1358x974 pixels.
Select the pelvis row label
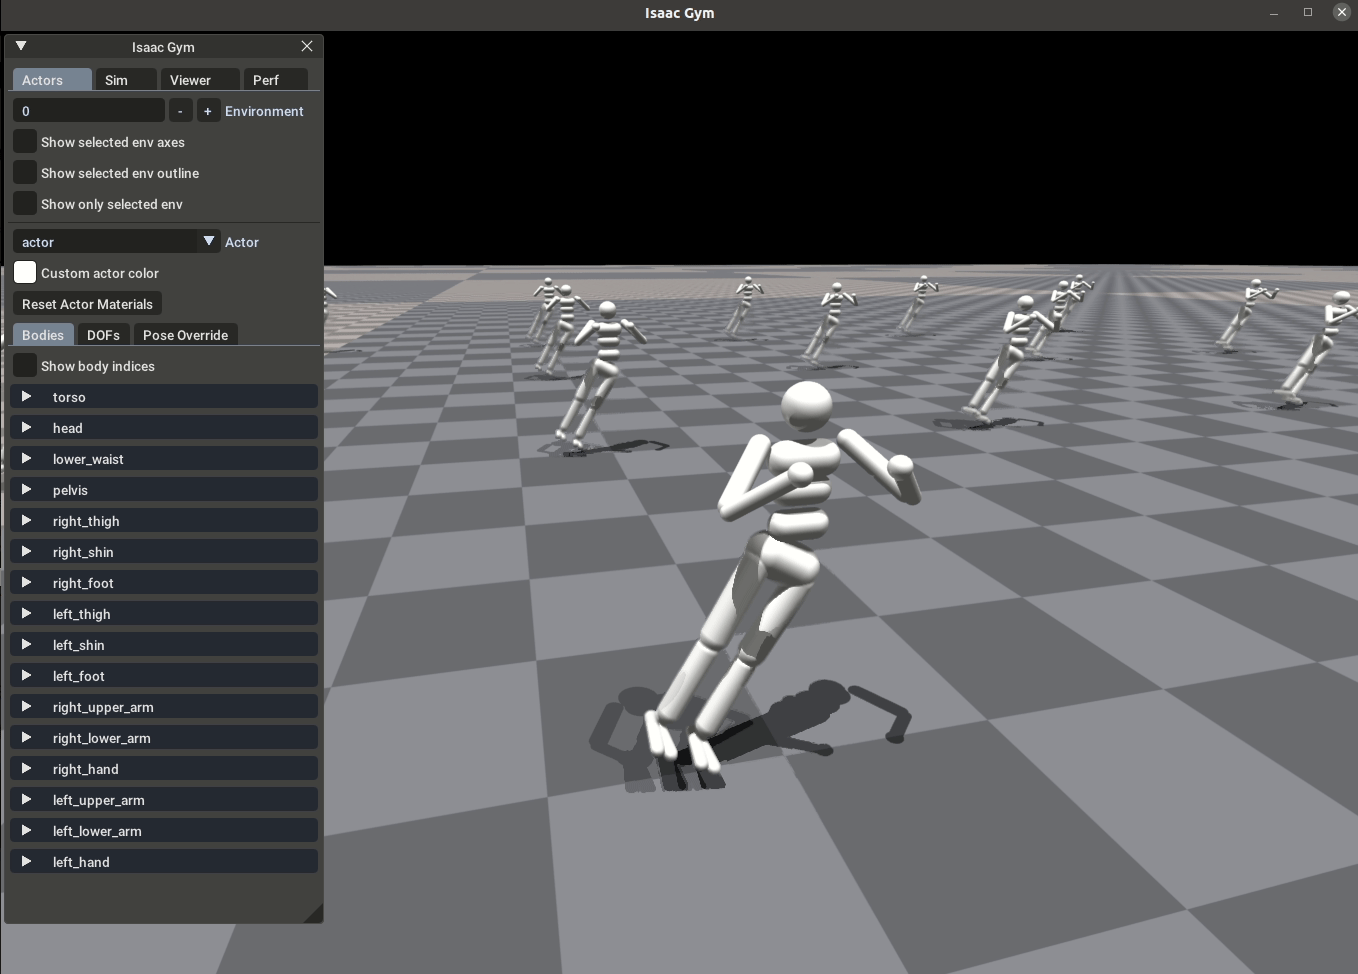click(70, 490)
